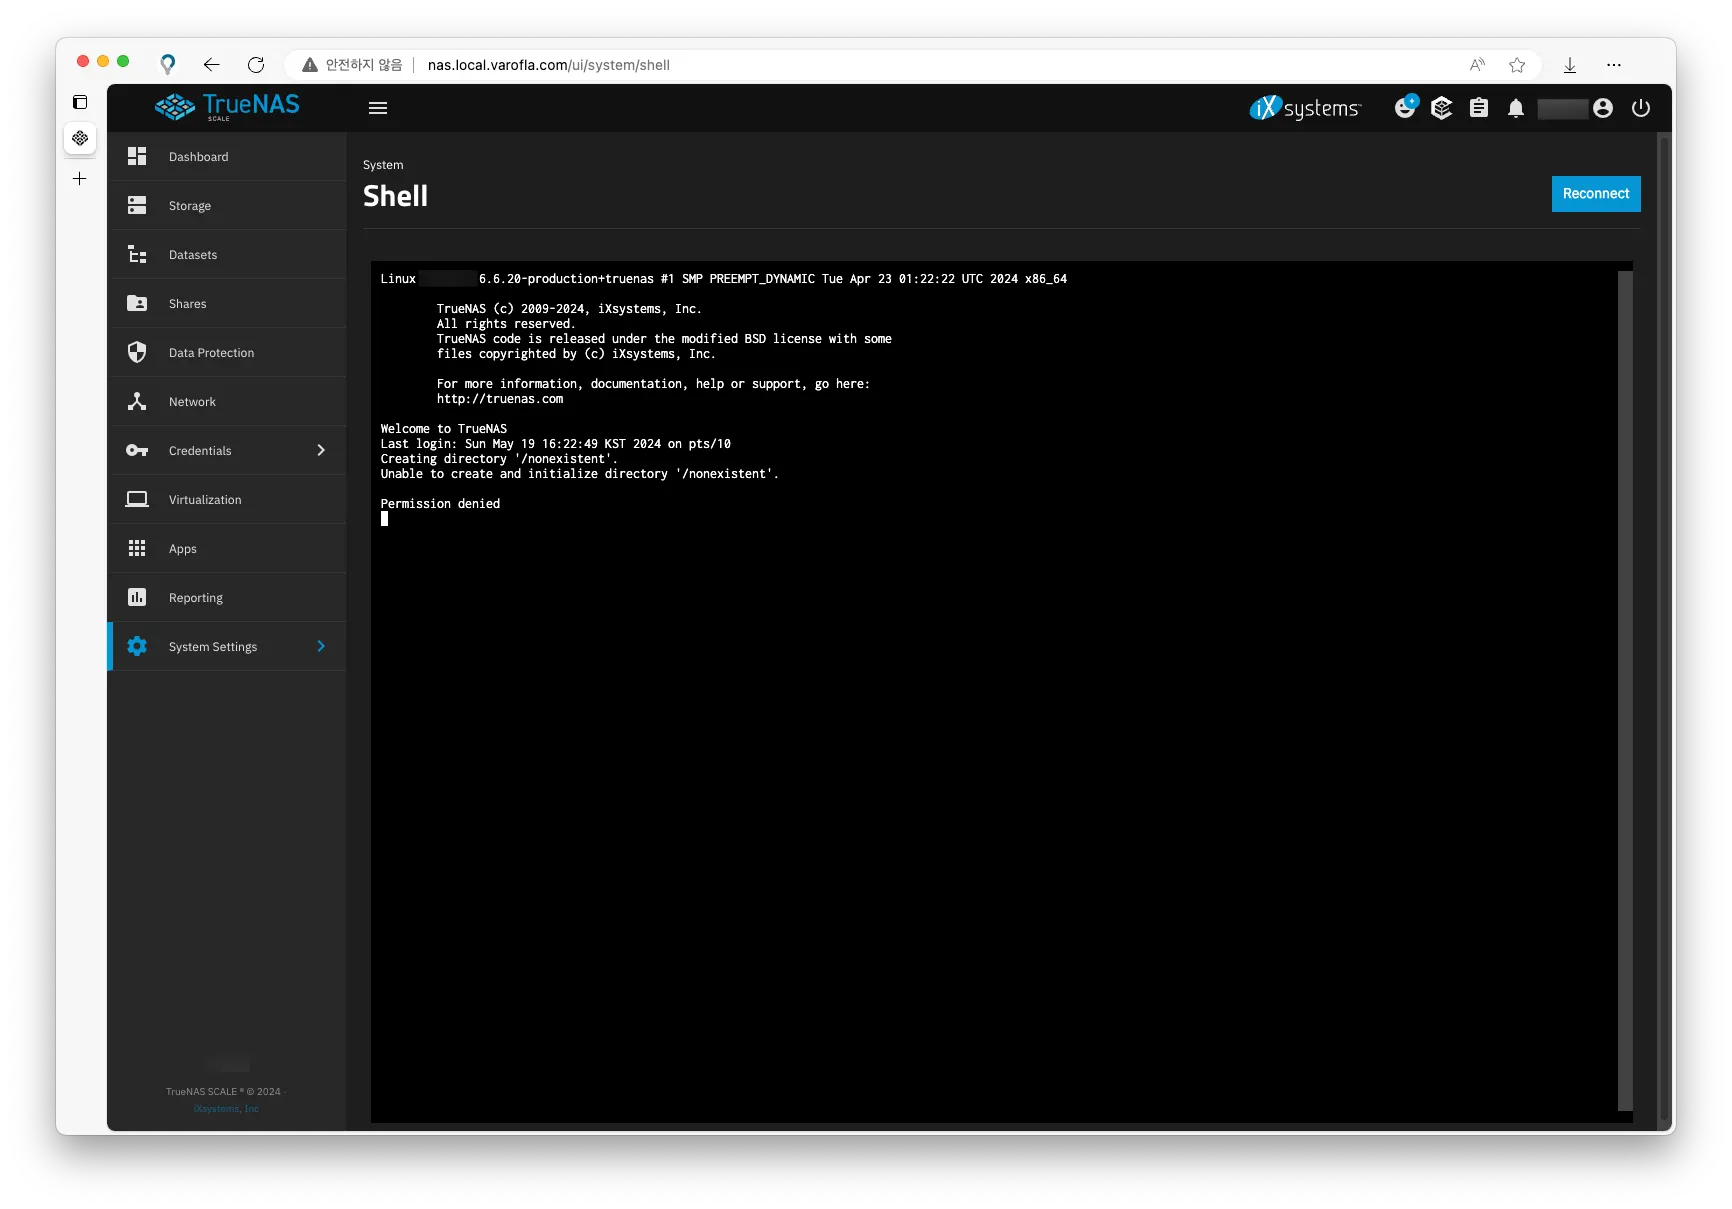Open the TrueCommand status smiley icon

click(1405, 107)
